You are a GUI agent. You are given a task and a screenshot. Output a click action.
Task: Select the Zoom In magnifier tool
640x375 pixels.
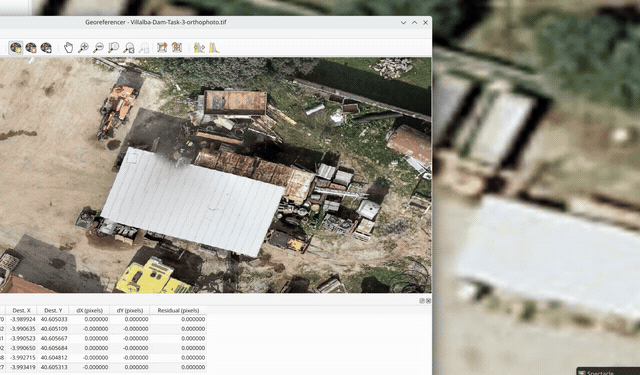point(83,48)
